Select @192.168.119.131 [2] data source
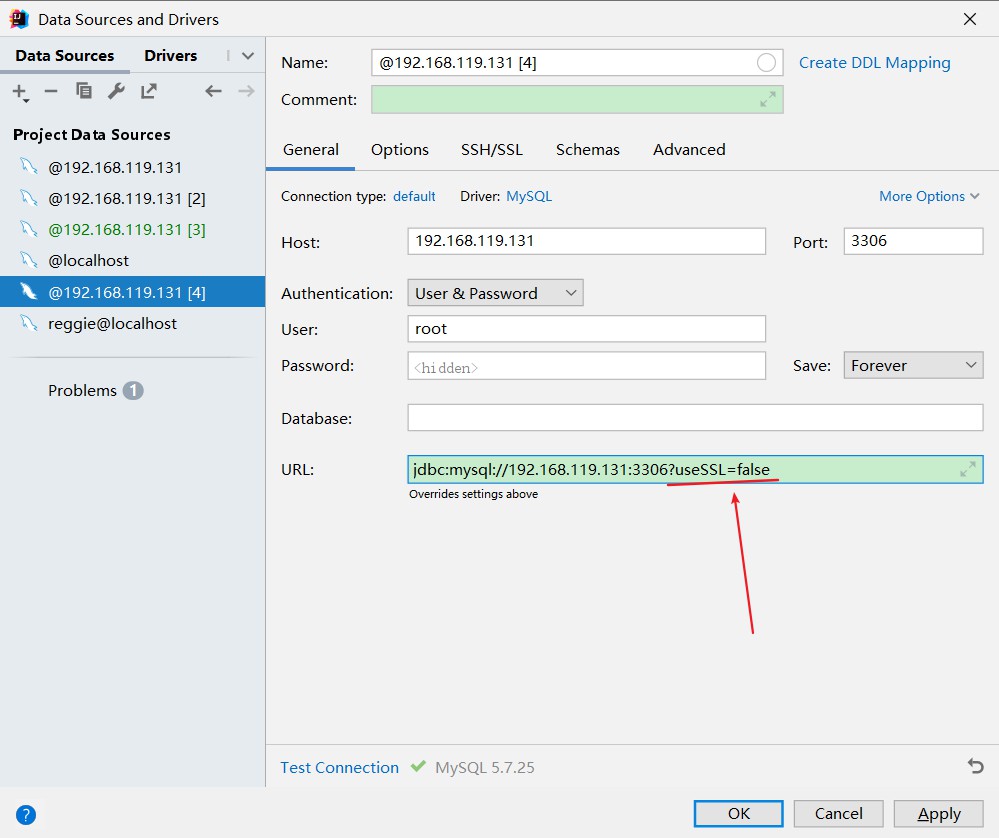Viewport: 999px width, 838px height. pos(133,198)
